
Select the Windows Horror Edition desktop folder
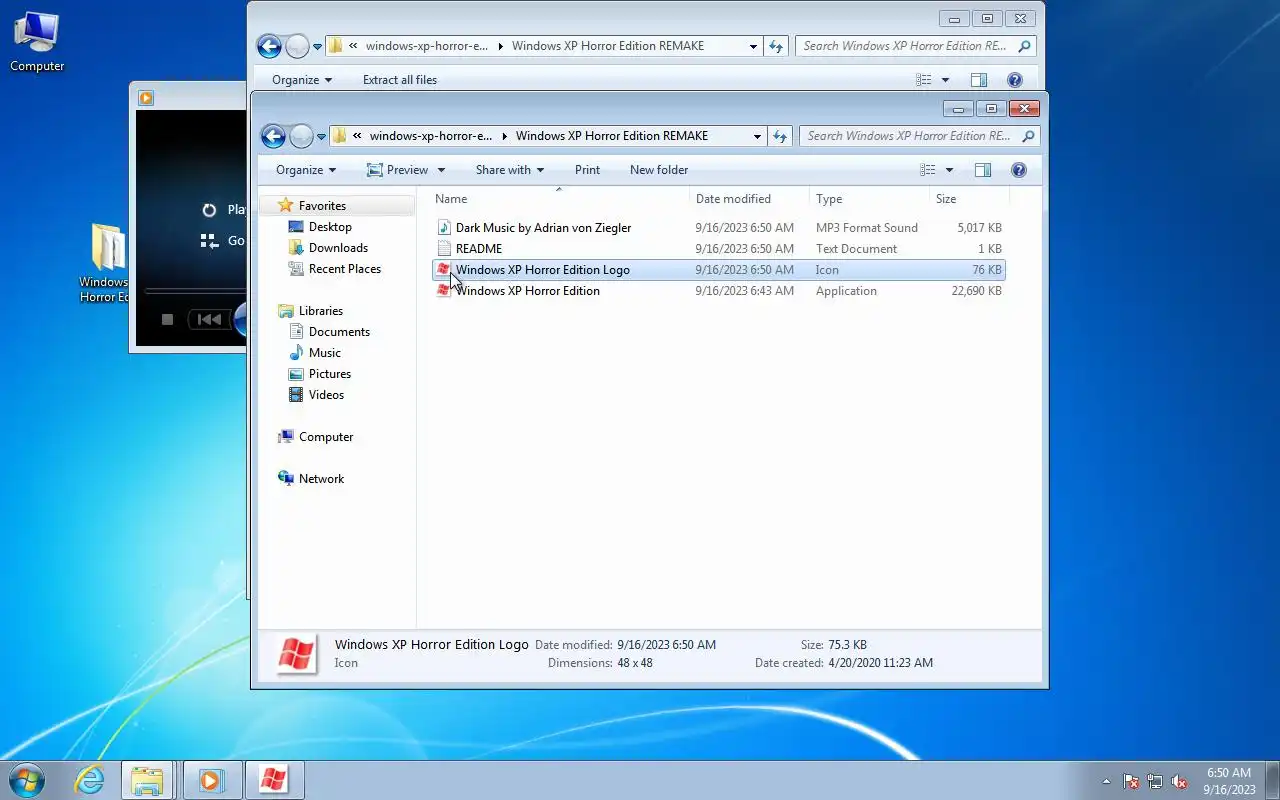pos(105,262)
